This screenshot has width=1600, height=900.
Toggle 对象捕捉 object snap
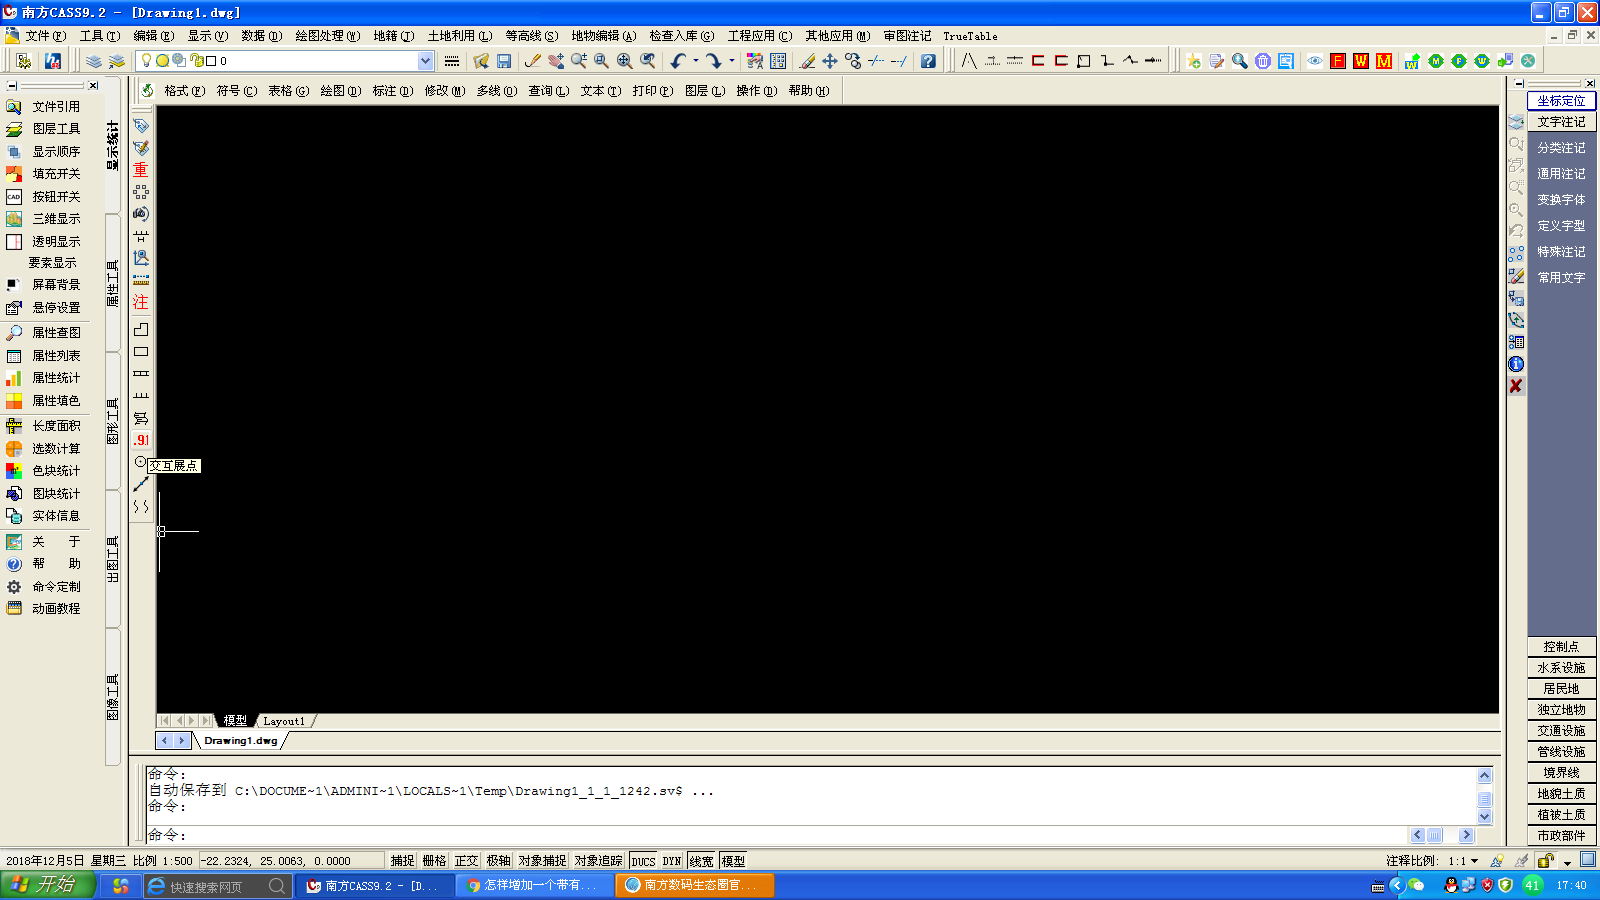tap(542, 861)
